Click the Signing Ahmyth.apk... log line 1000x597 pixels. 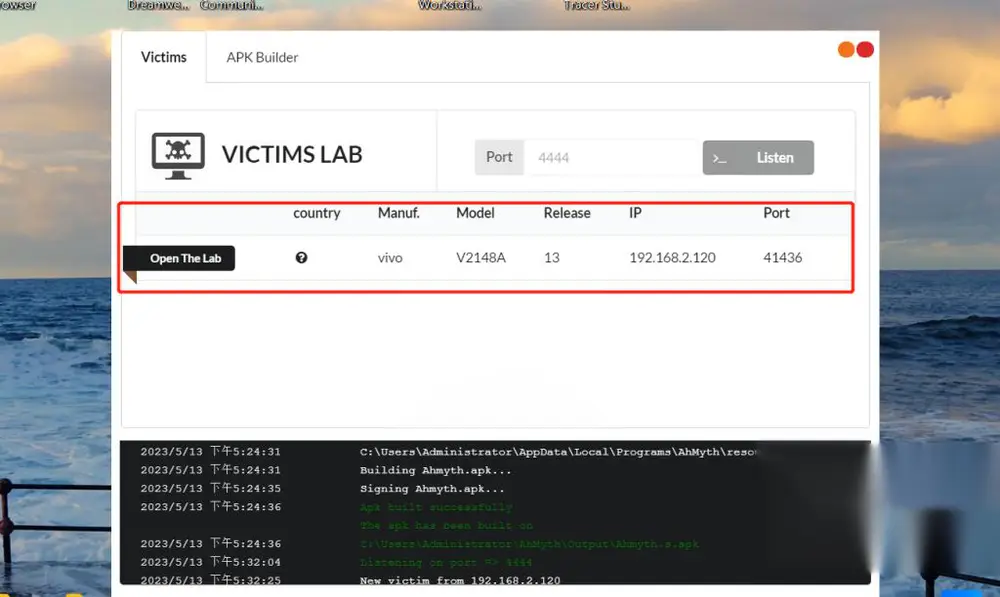[432, 489]
